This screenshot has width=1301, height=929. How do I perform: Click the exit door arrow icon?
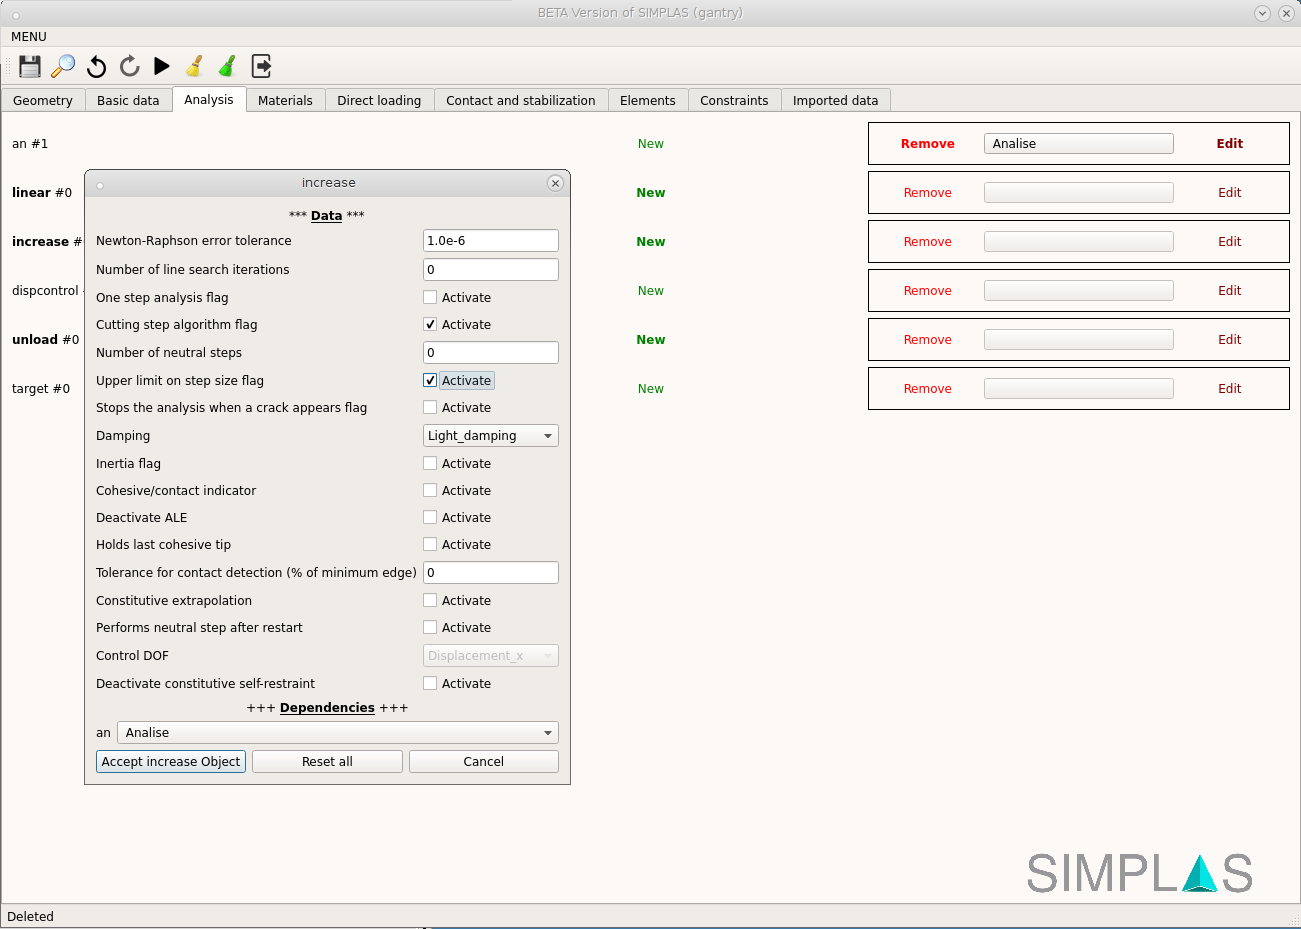pos(261,66)
